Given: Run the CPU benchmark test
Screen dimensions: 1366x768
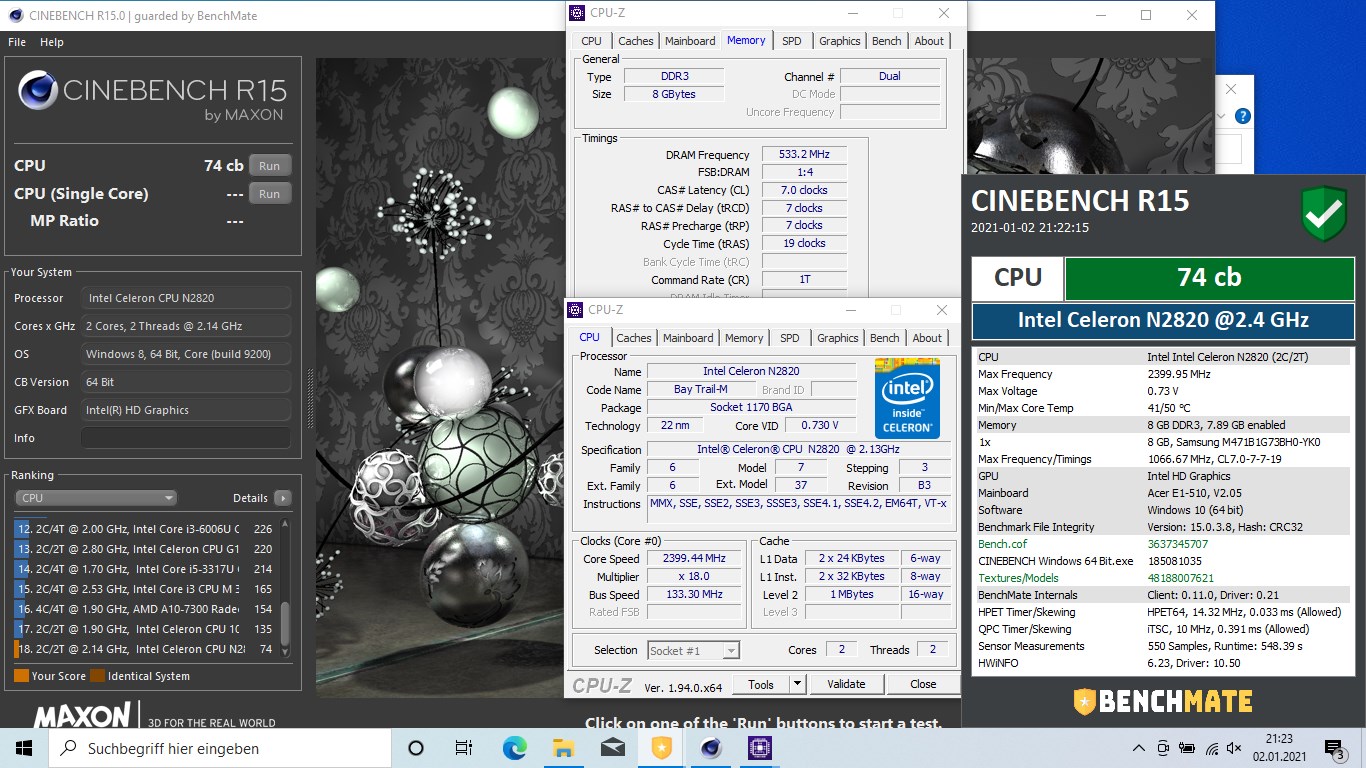Looking at the screenshot, I should coord(270,166).
